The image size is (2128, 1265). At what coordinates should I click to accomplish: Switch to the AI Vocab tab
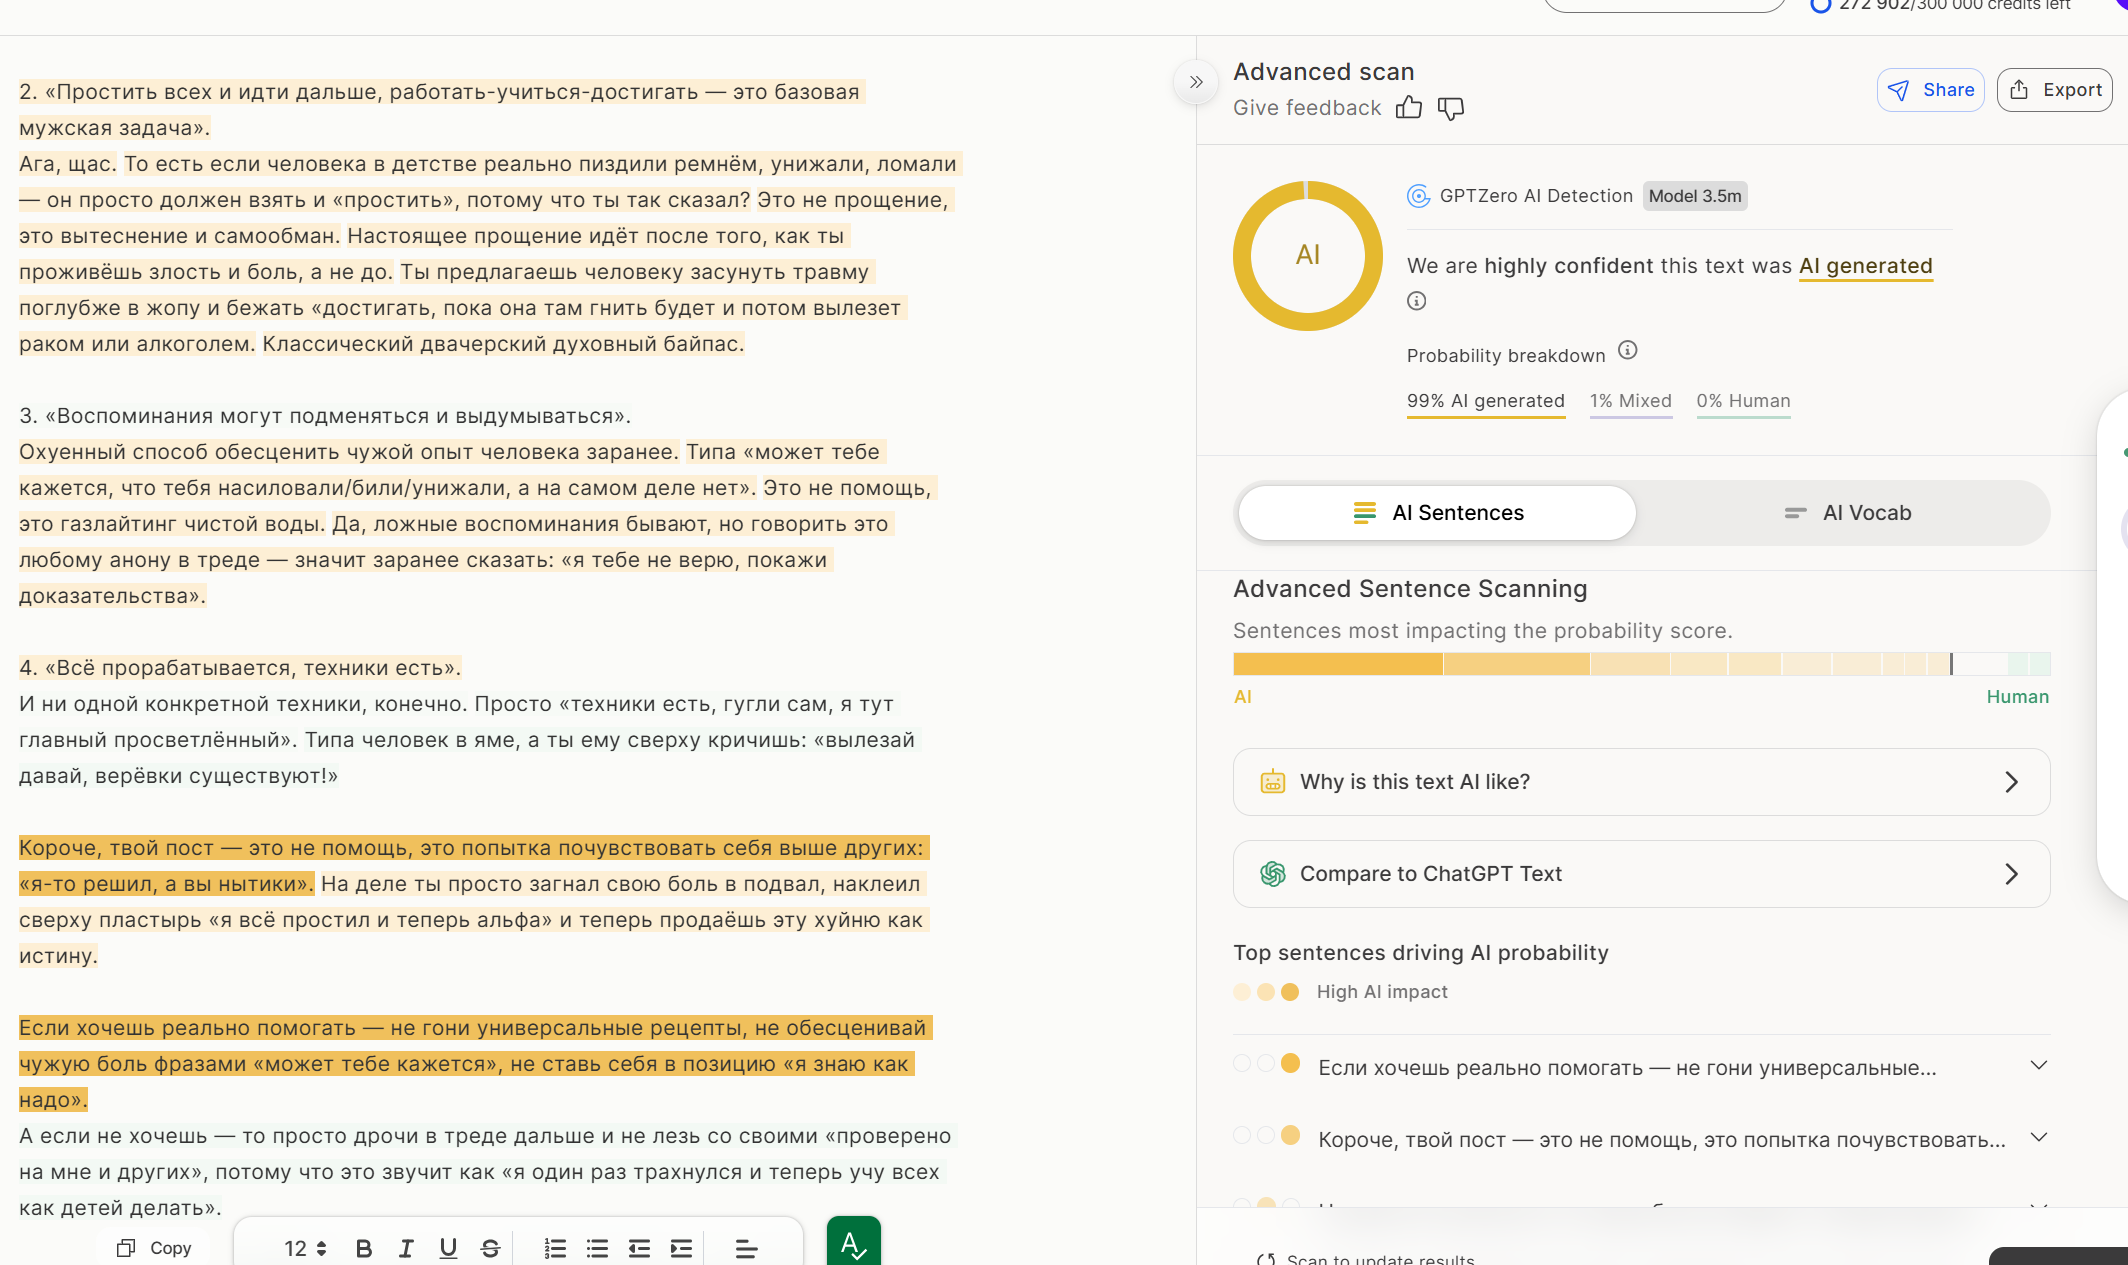tap(1847, 513)
